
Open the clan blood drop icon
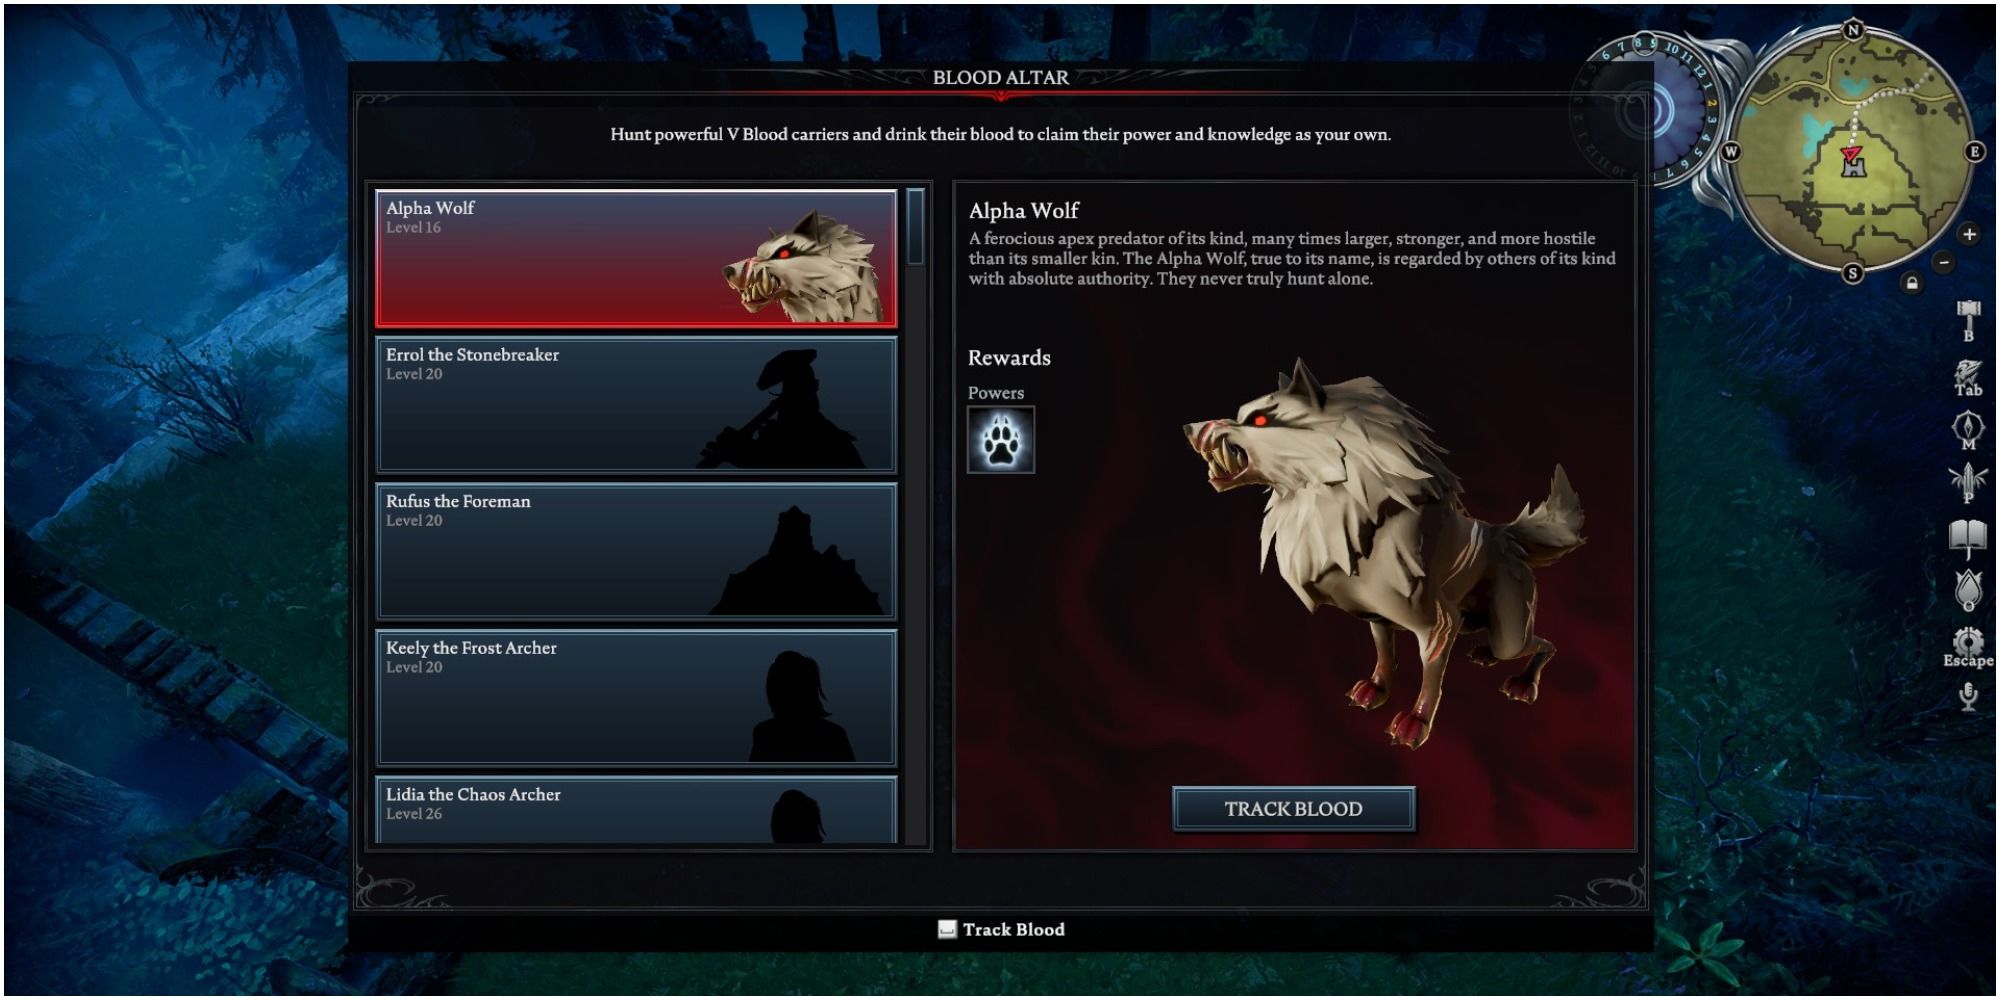[x=1968, y=591]
